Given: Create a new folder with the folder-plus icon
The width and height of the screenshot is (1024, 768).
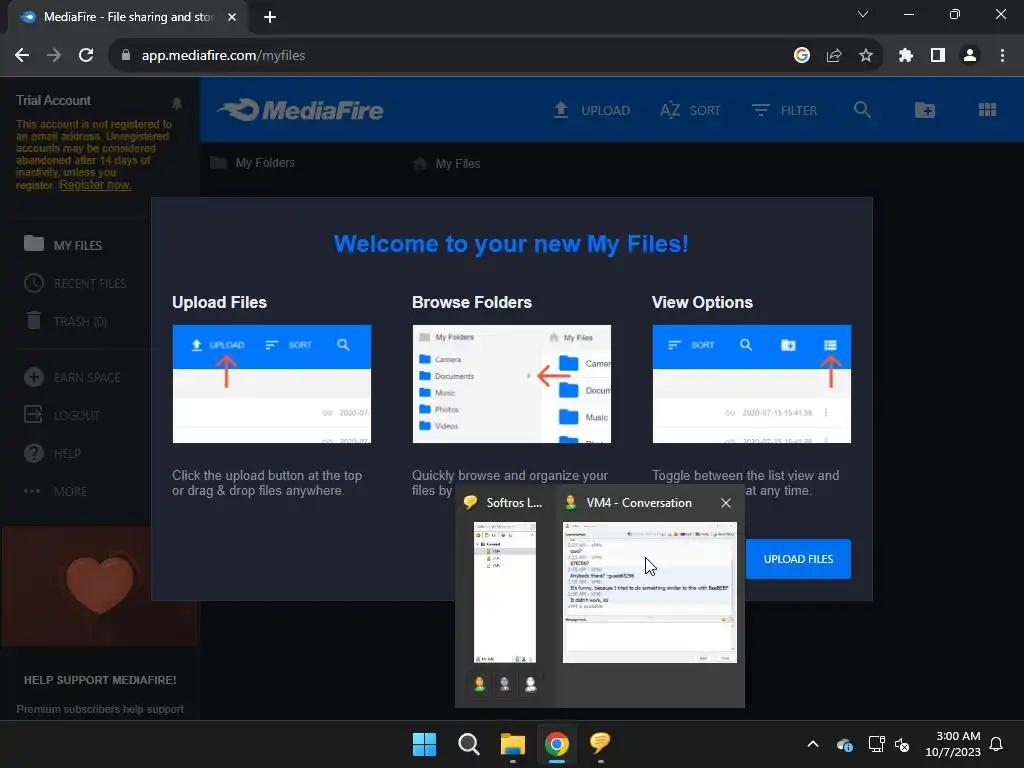Looking at the screenshot, I should (925, 110).
